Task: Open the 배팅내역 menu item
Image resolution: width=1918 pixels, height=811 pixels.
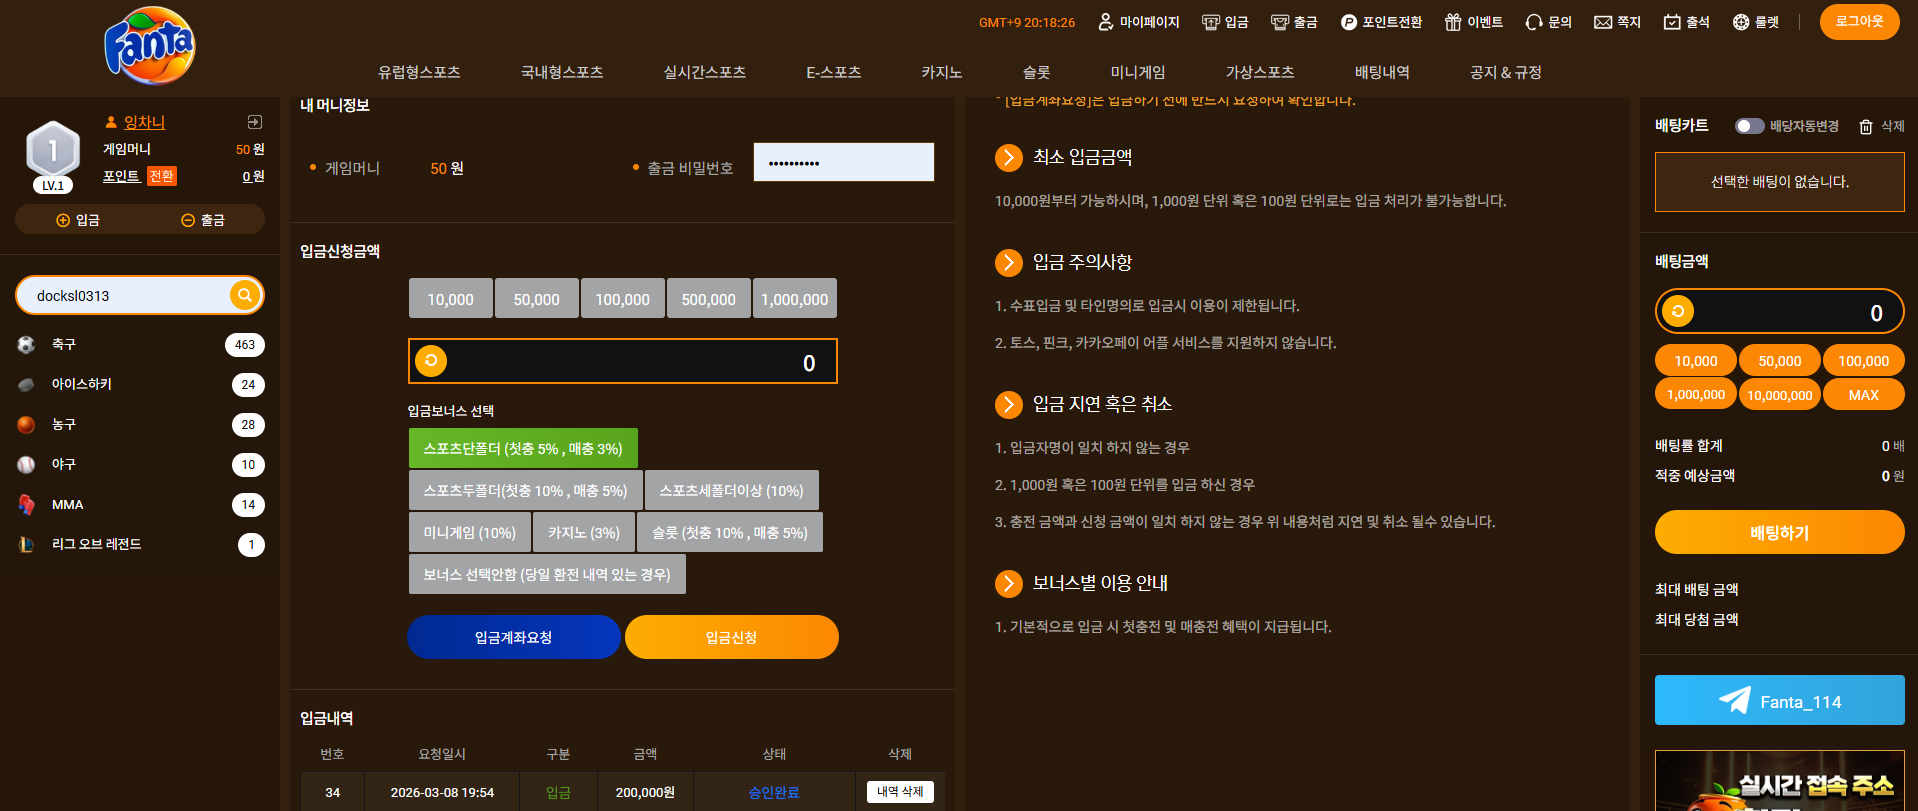Action: point(1382,72)
